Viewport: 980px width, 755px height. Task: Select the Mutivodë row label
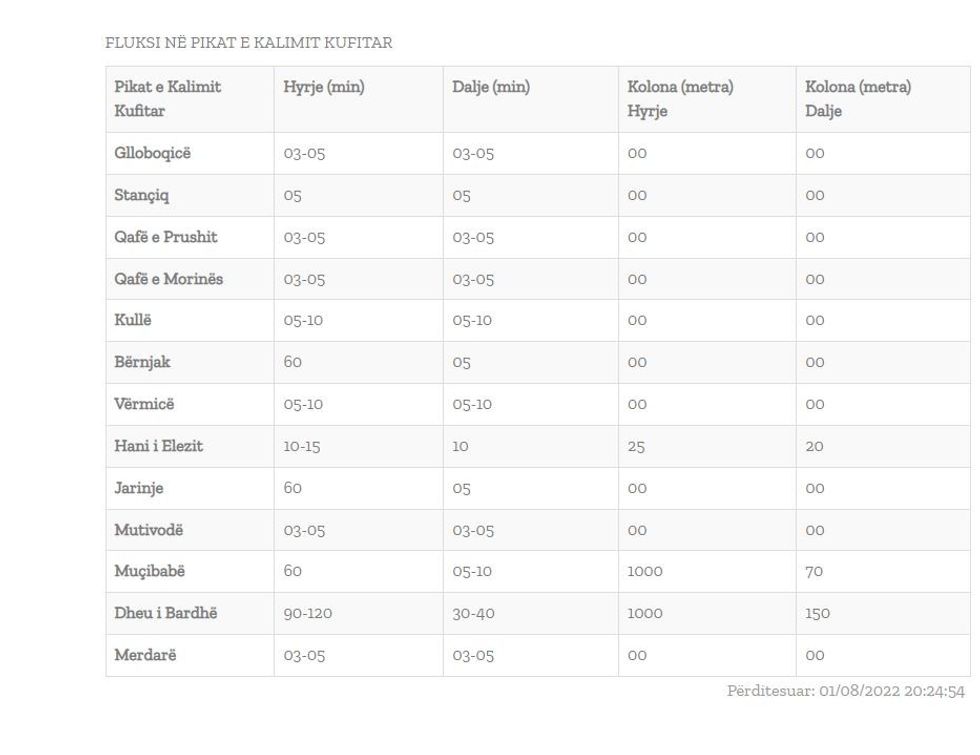coord(150,530)
